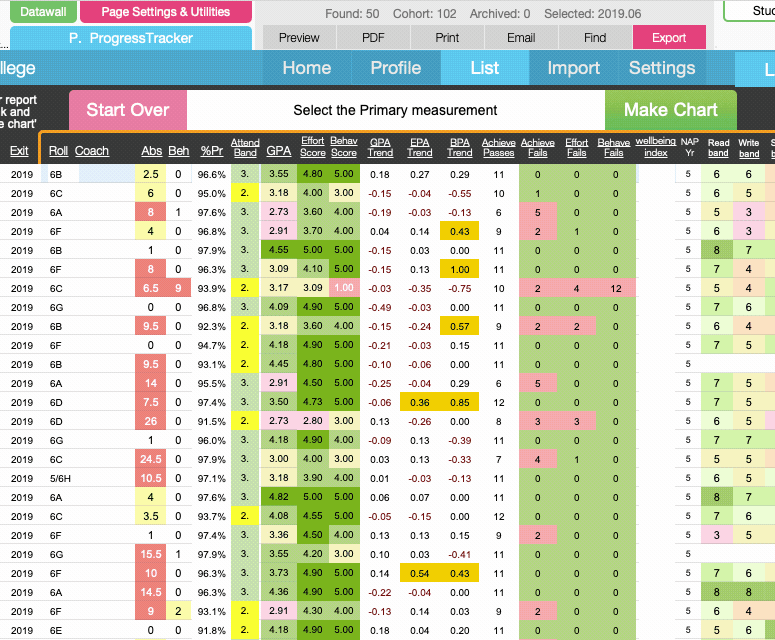
Task: Choose the Coach column header
Action: (92, 151)
